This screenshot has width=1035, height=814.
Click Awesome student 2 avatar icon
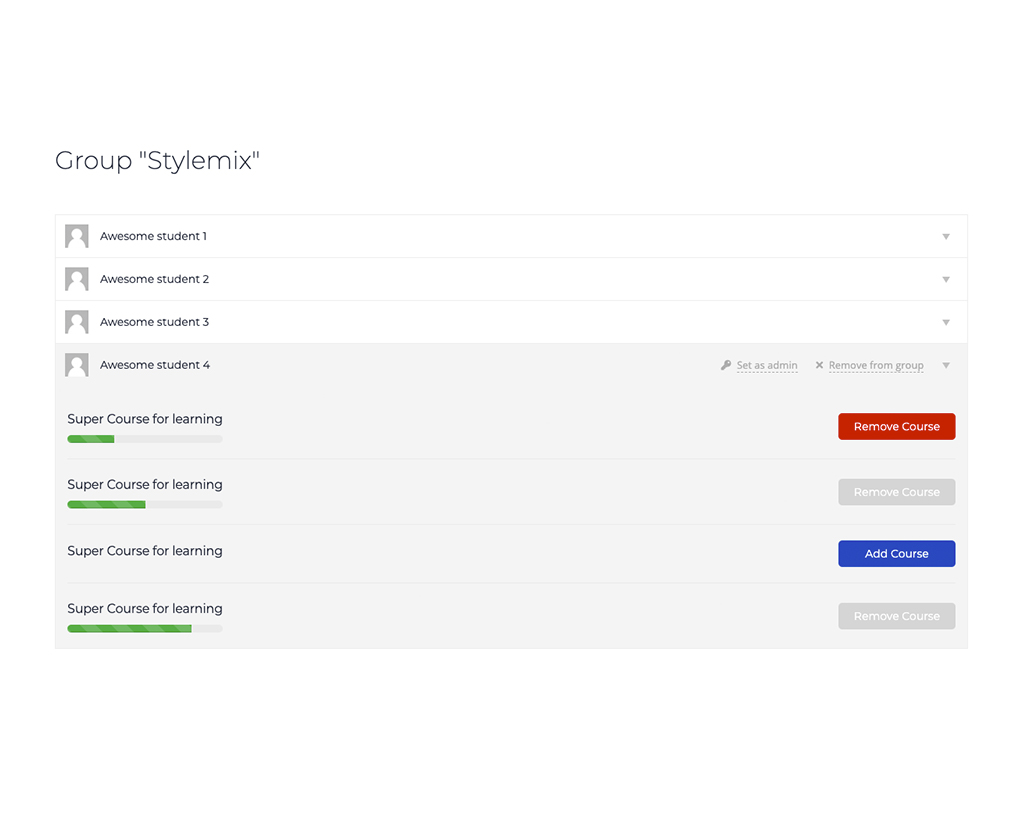click(x=77, y=279)
